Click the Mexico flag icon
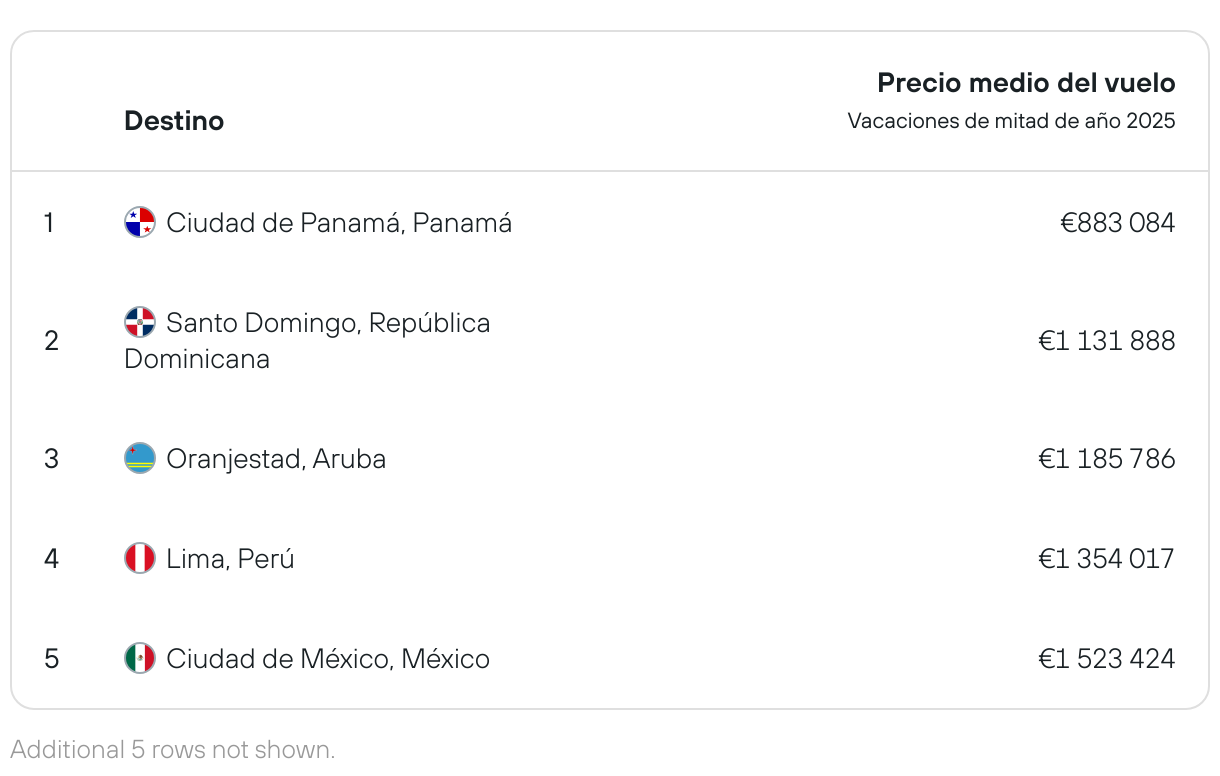Image resolution: width=1220 pixels, height=776 pixels. click(x=140, y=658)
